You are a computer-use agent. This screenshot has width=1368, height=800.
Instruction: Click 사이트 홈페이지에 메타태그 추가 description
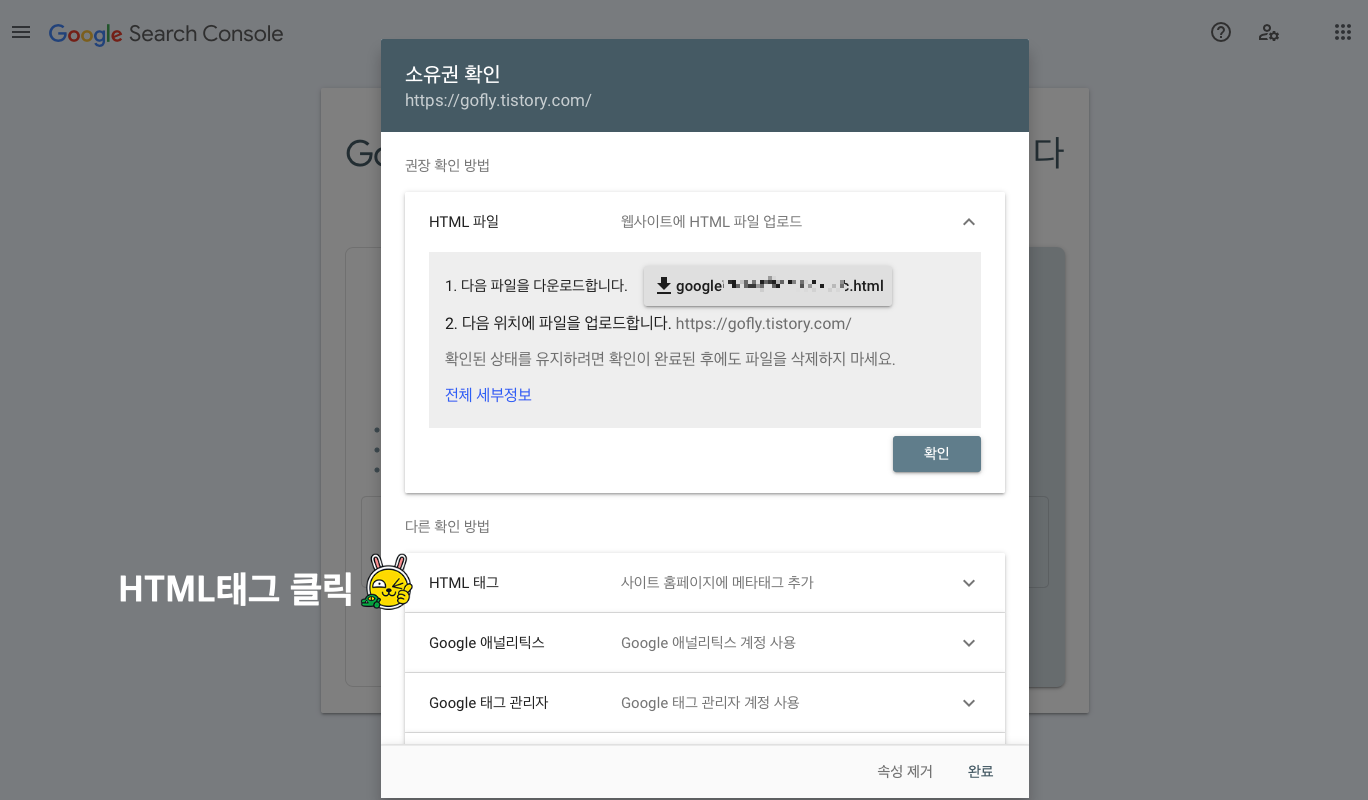pyautogui.click(x=717, y=583)
